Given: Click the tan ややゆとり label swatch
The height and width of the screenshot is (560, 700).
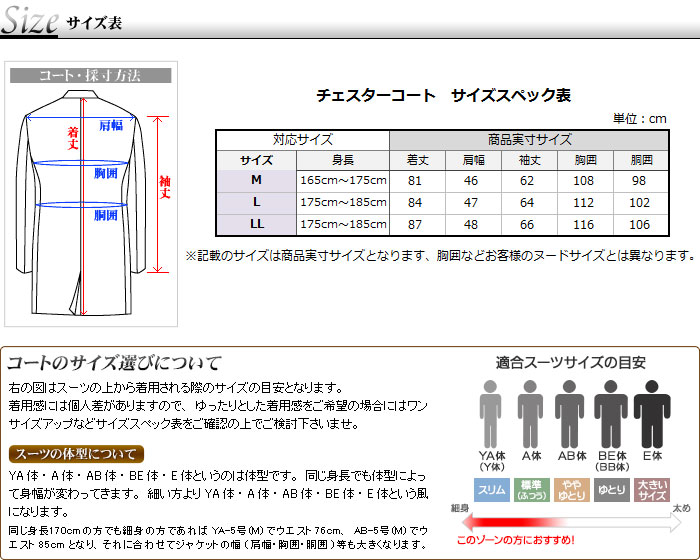Looking at the screenshot, I should (571, 490).
